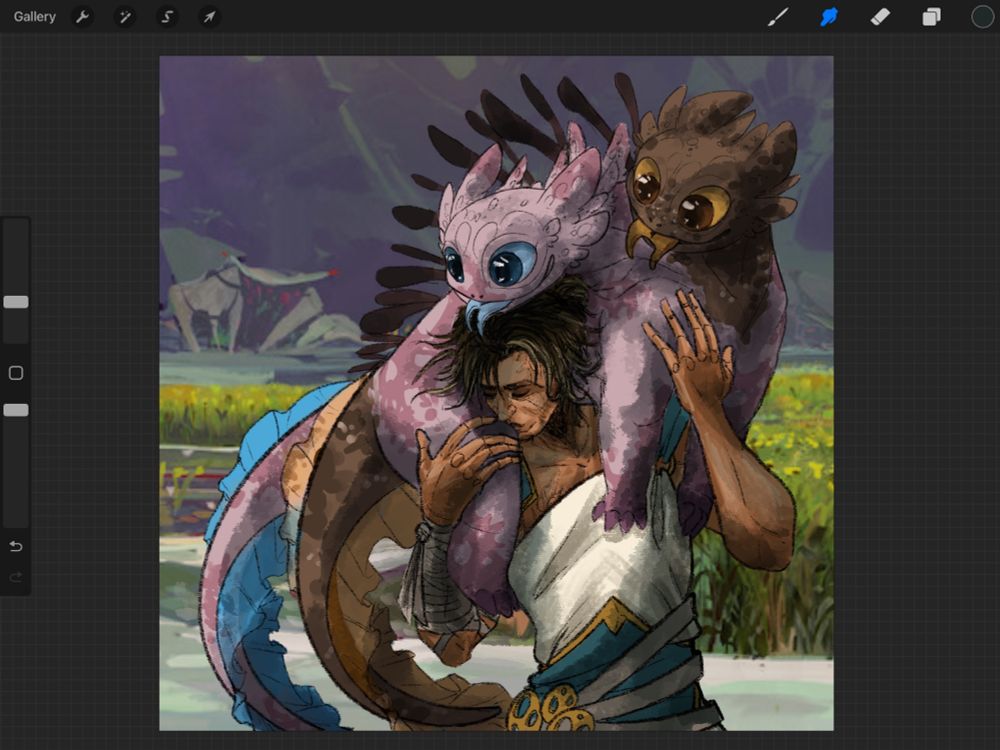Screen dimensions: 1000x750
Task: Return to the Gallery
Action: (34, 17)
